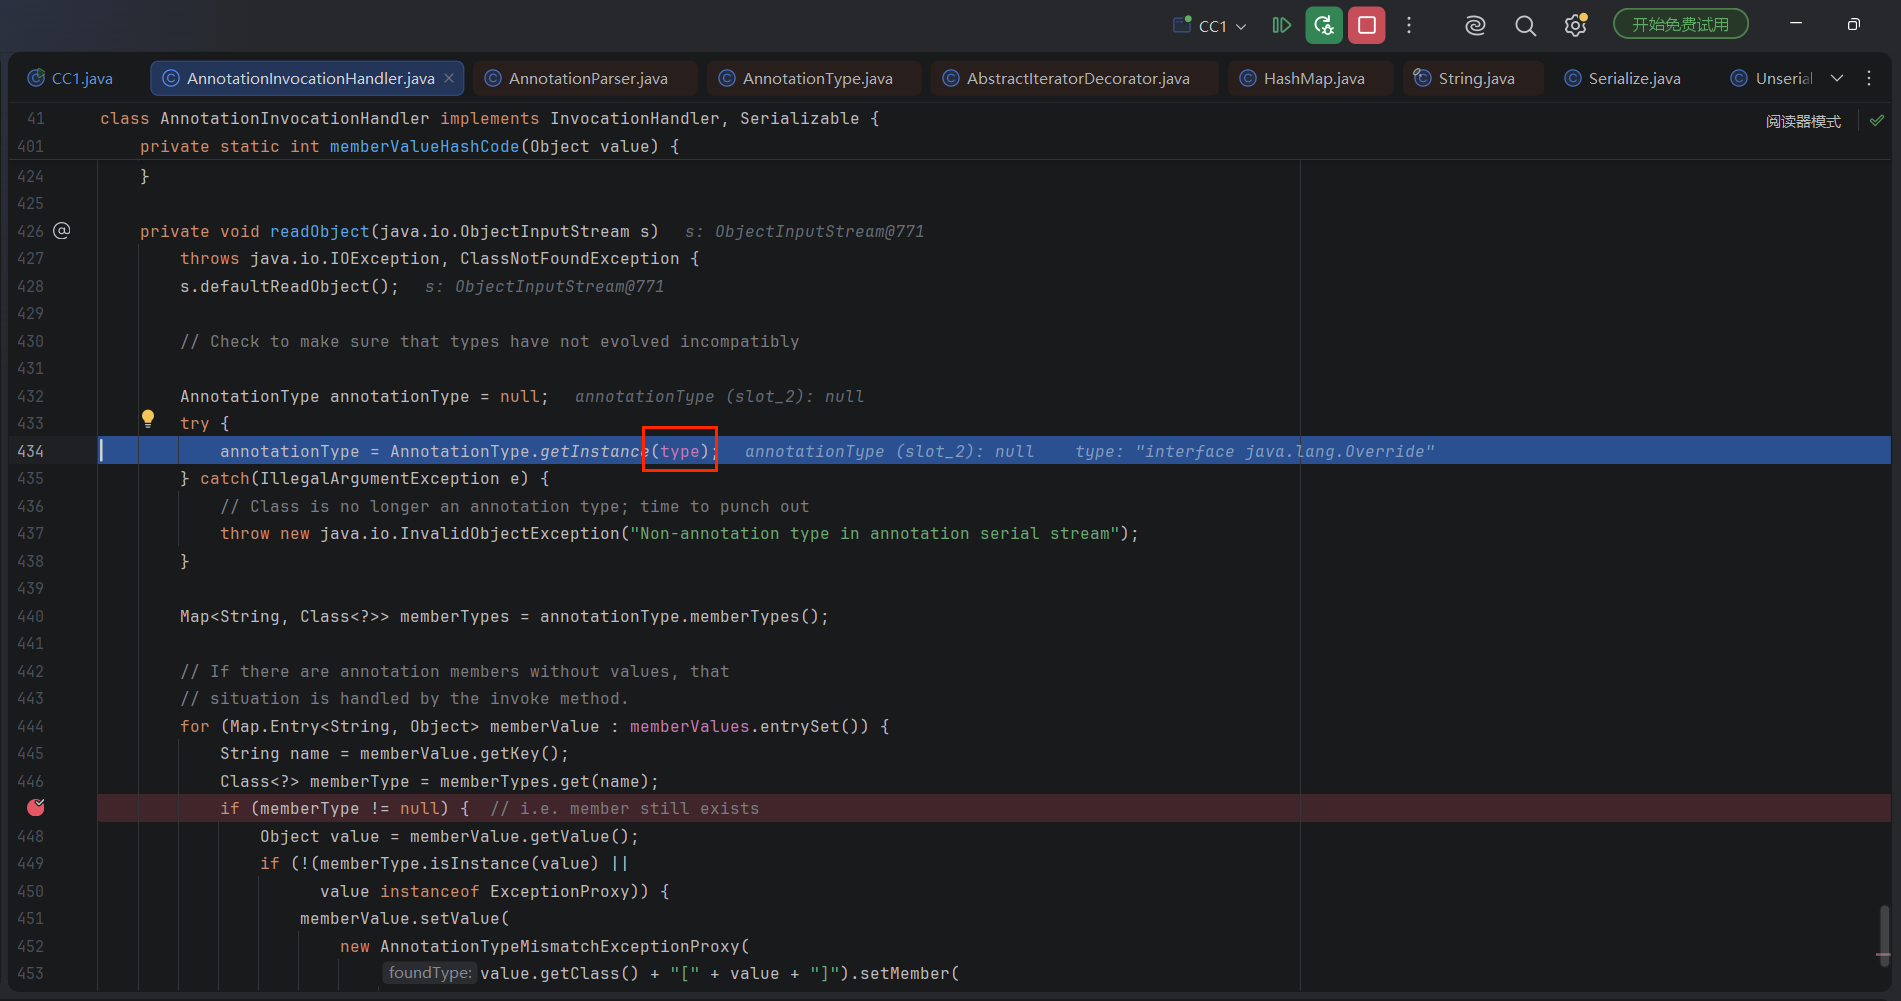Click line number 434 in the gutter

pos(30,451)
